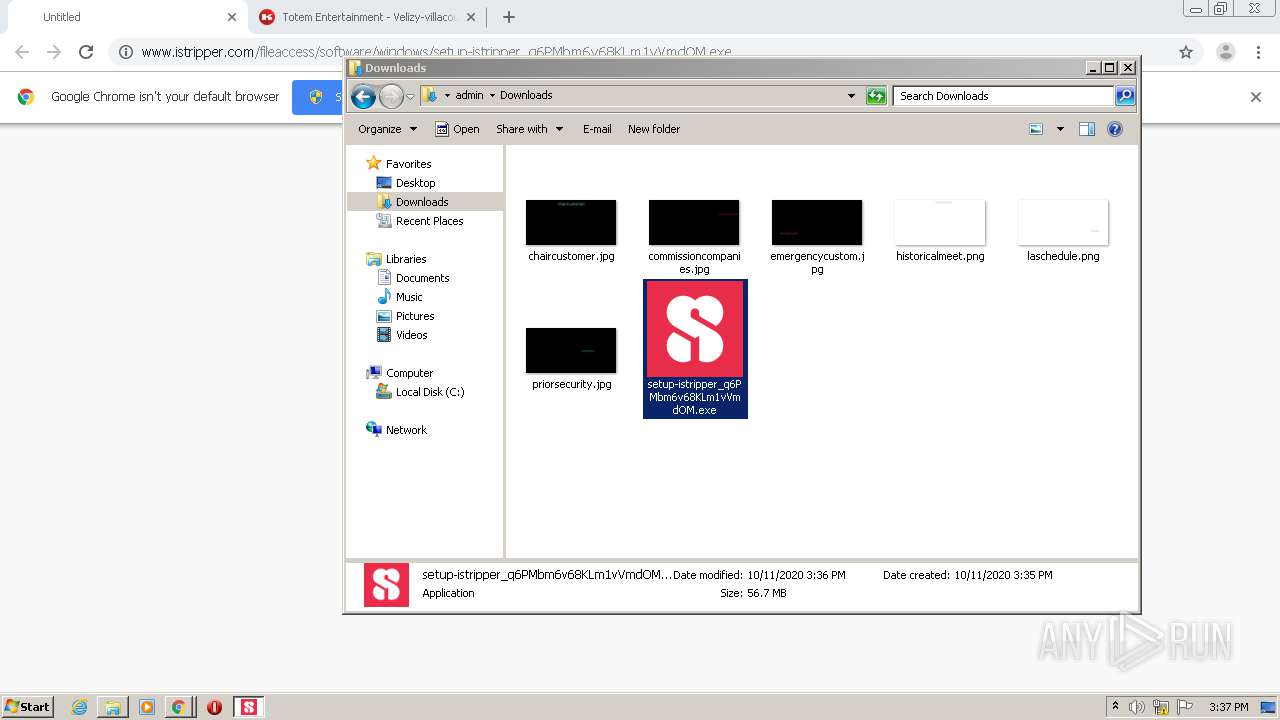
Task: Click Chrome back arrow
Action: [22, 52]
